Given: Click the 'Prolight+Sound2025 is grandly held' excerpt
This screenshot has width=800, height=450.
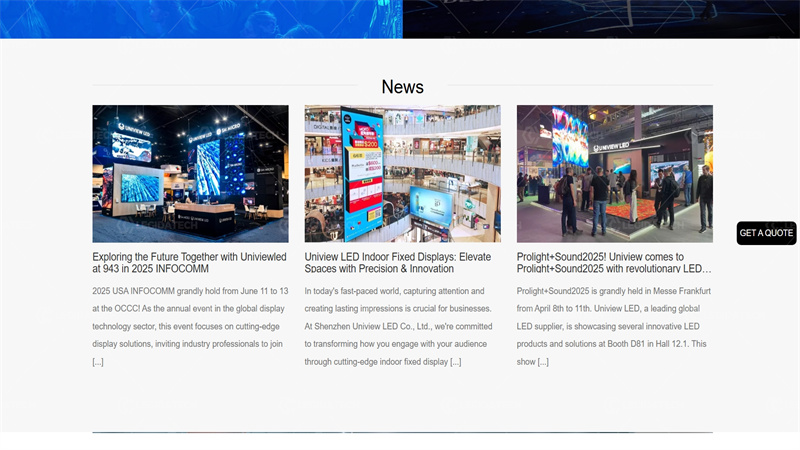Looking at the screenshot, I should [x=614, y=326].
